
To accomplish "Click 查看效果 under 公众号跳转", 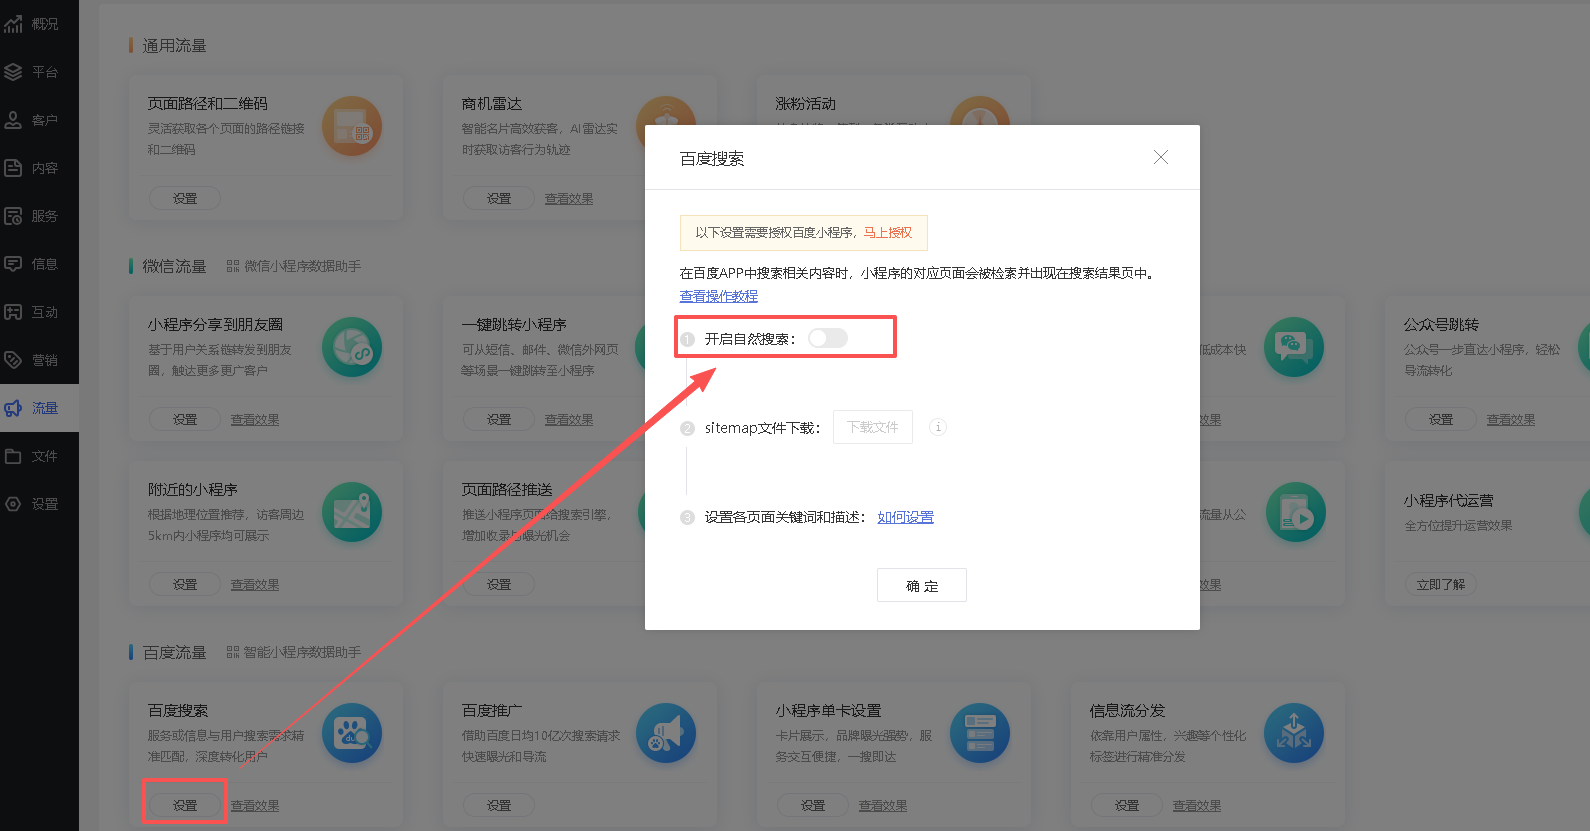I will point(1511,420).
